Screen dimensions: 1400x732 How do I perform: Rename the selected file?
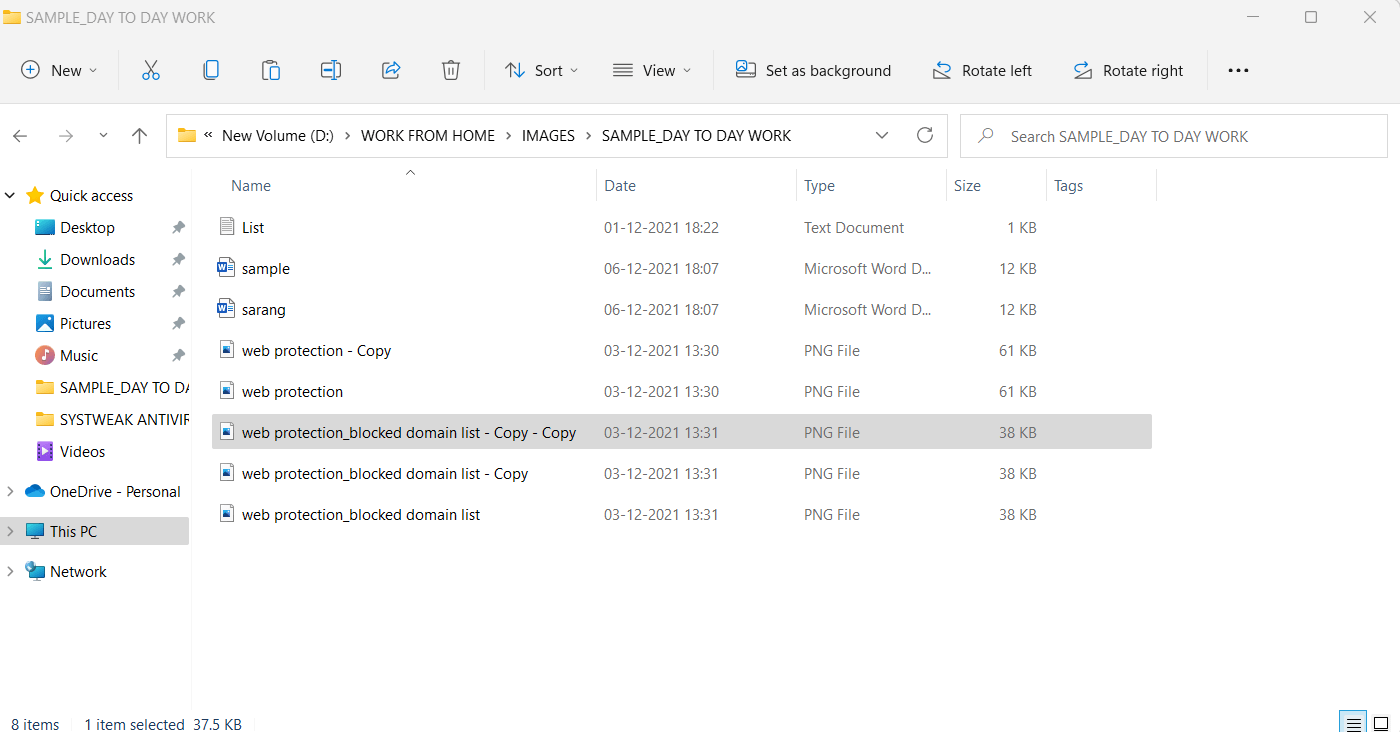click(331, 70)
